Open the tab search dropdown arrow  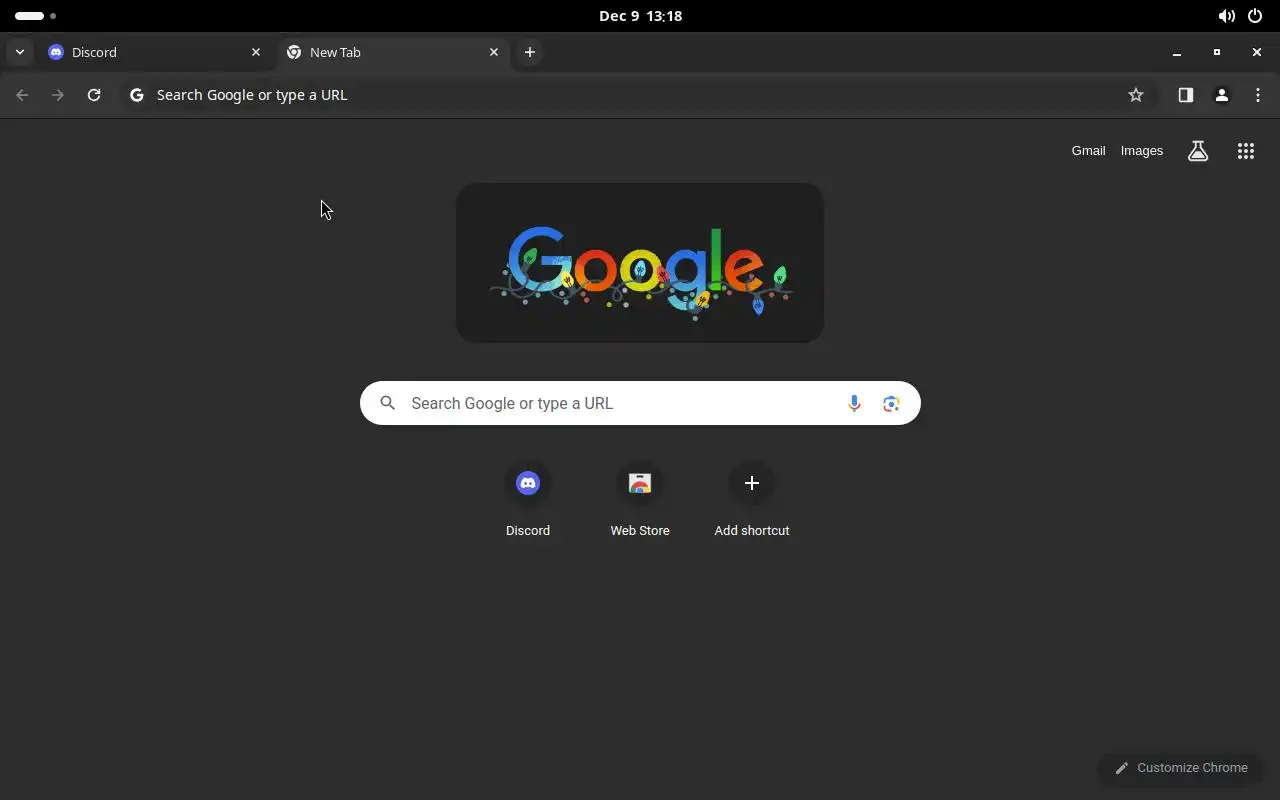coord(20,52)
